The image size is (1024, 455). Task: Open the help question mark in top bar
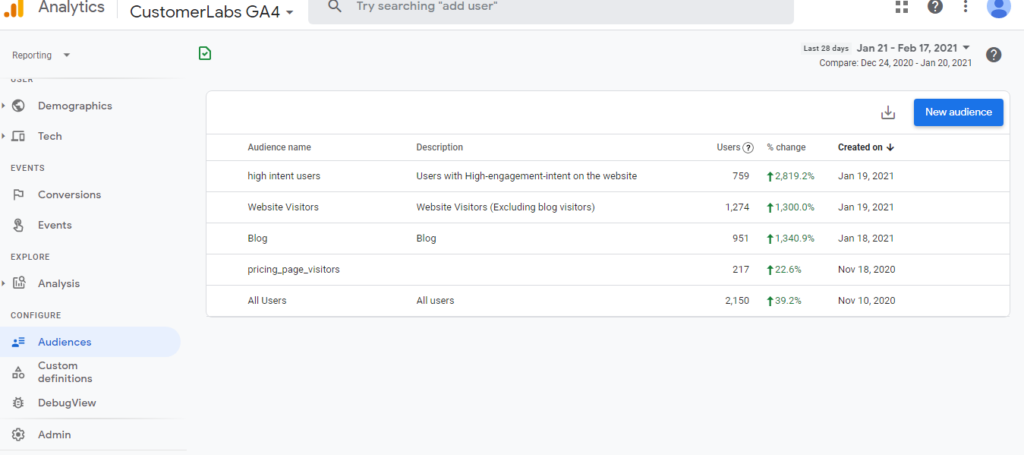(935, 7)
